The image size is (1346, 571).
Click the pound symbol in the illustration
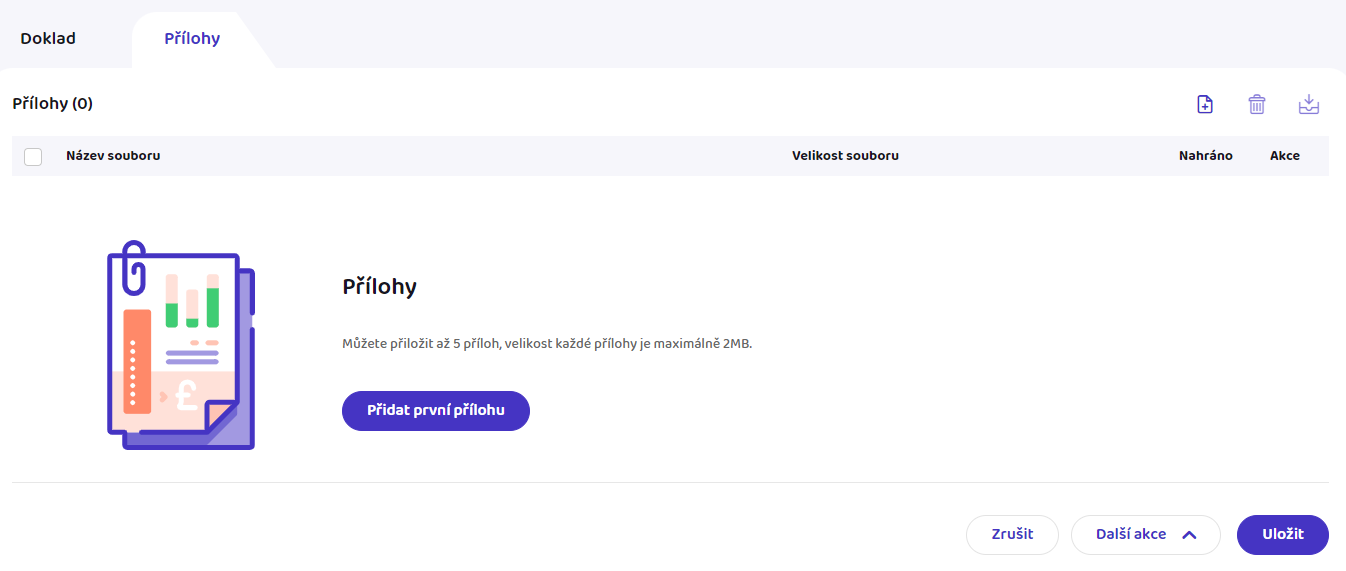pos(187,394)
